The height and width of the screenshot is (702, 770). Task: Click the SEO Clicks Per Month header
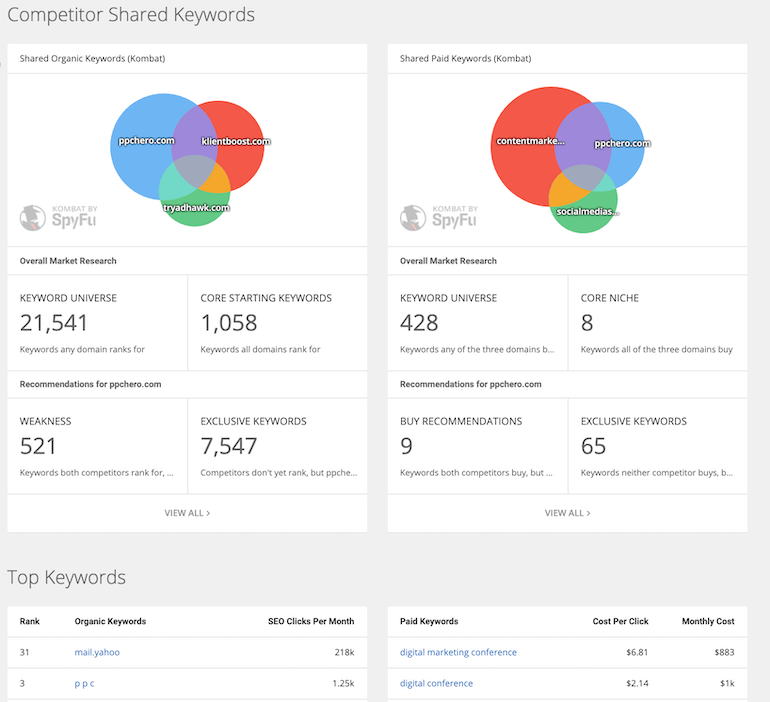(x=311, y=621)
